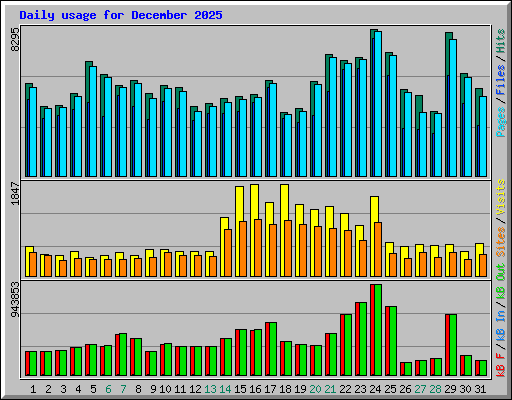Click the 'Pages' legend label
This screenshot has height=400, width=512.
pos(501,122)
